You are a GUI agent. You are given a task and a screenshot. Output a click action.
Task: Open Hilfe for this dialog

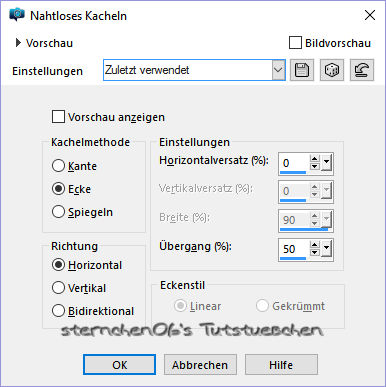[281, 365]
